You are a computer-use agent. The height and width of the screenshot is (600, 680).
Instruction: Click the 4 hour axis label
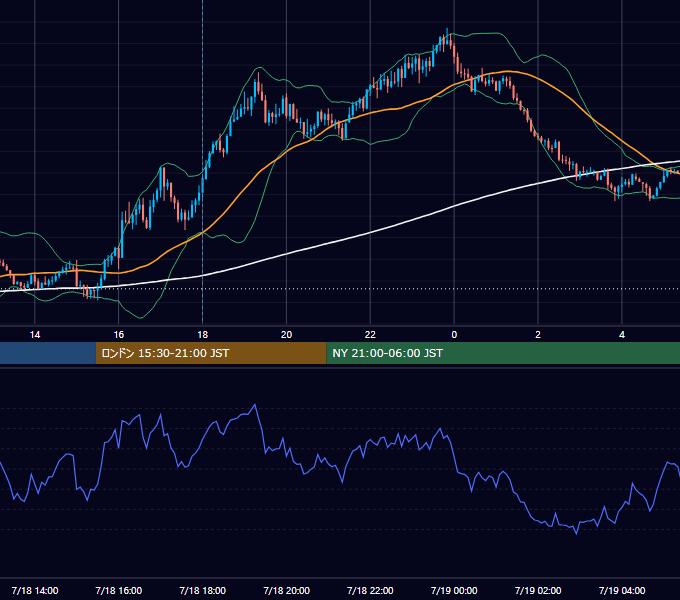(x=622, y=335)
